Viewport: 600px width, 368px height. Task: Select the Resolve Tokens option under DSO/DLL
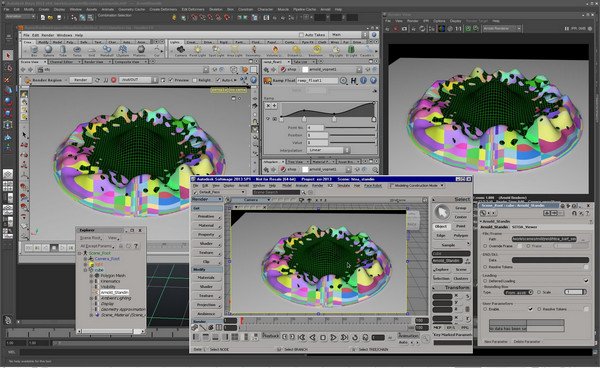point(485,267)
